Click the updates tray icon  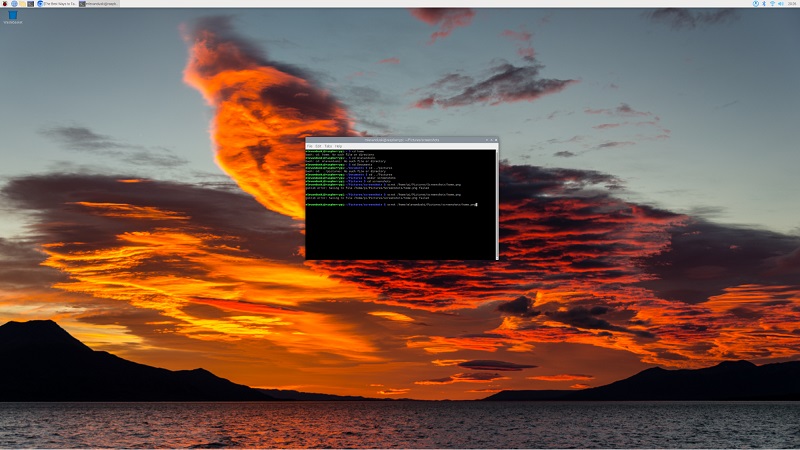(755, 4)
